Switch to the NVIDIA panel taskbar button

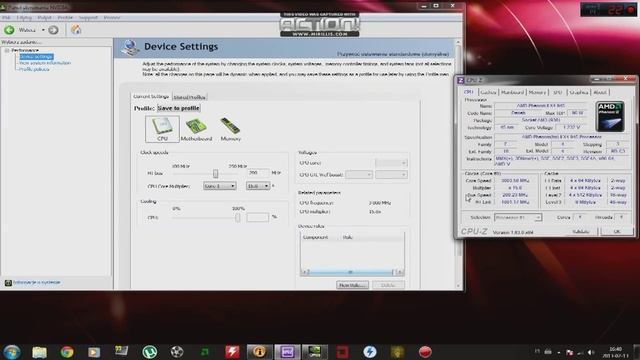pyautogui.click(x=314, y=352)
